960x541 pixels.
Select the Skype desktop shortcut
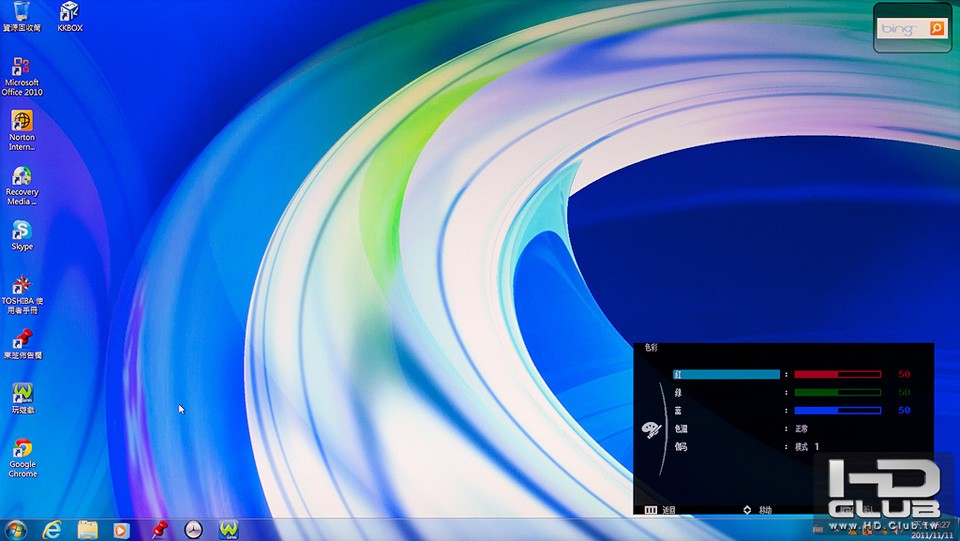22,236
